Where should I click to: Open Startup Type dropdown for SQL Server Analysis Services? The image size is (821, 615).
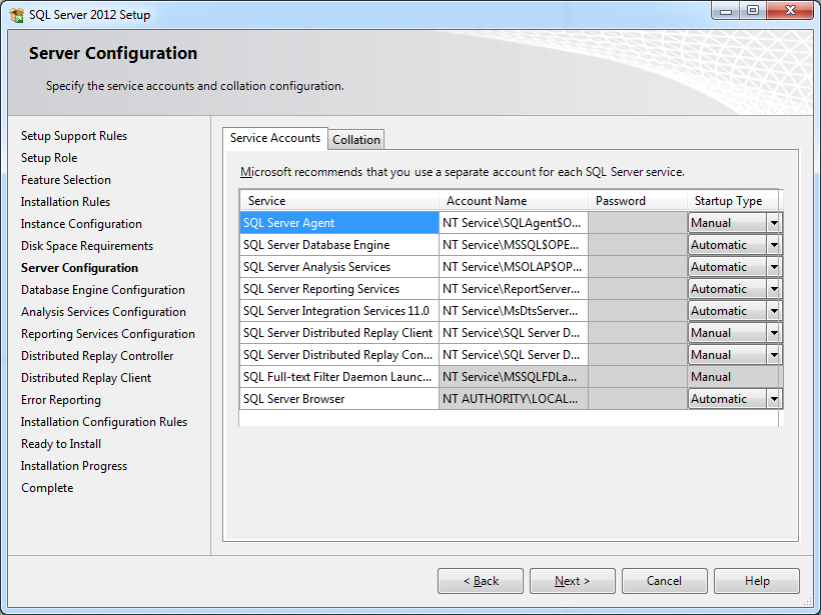pyautogui.click(x=773, y=267)
